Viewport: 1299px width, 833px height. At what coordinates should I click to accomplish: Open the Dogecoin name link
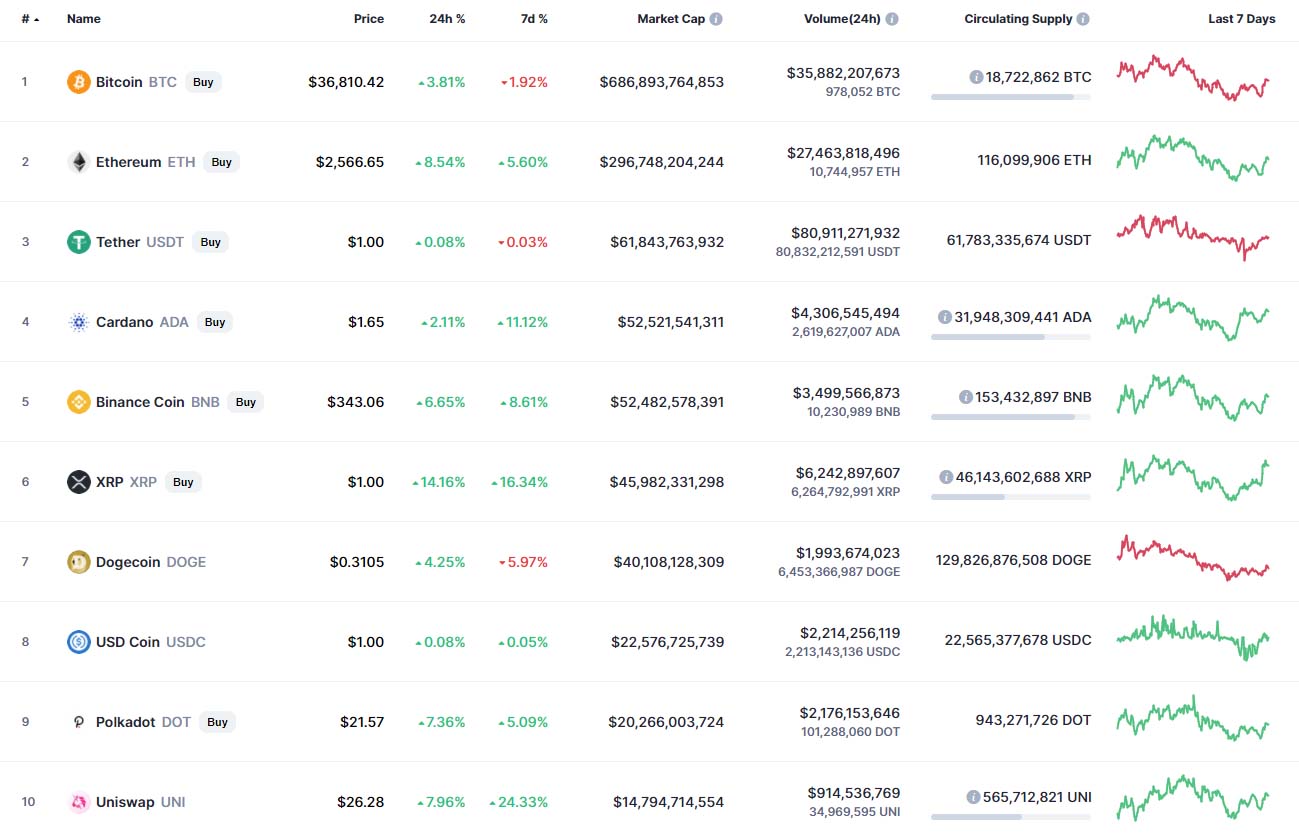point(128,562)
